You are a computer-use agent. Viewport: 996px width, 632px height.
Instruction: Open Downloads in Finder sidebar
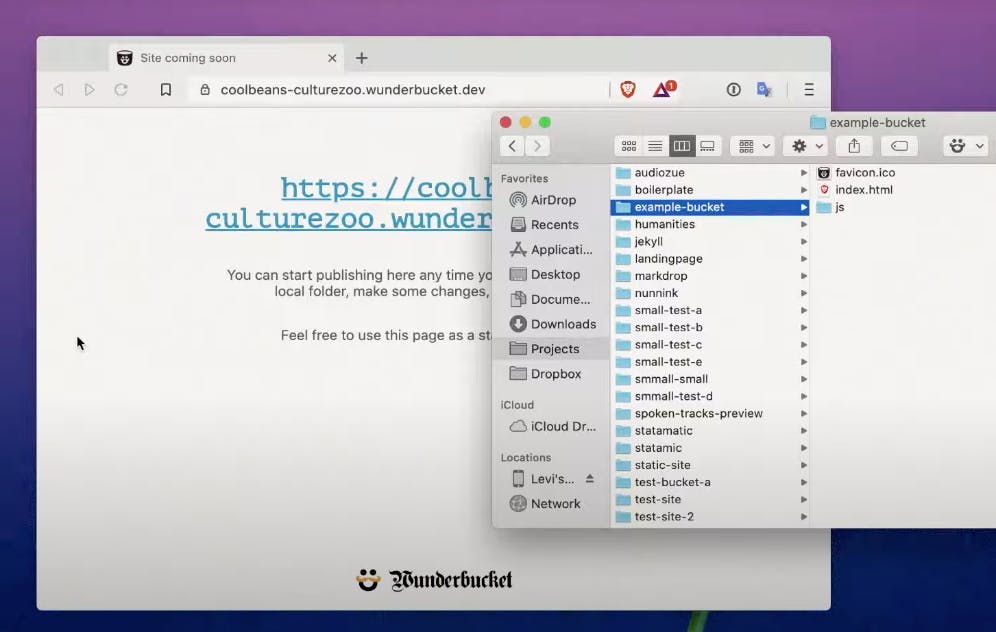click(x=551, y=323)
